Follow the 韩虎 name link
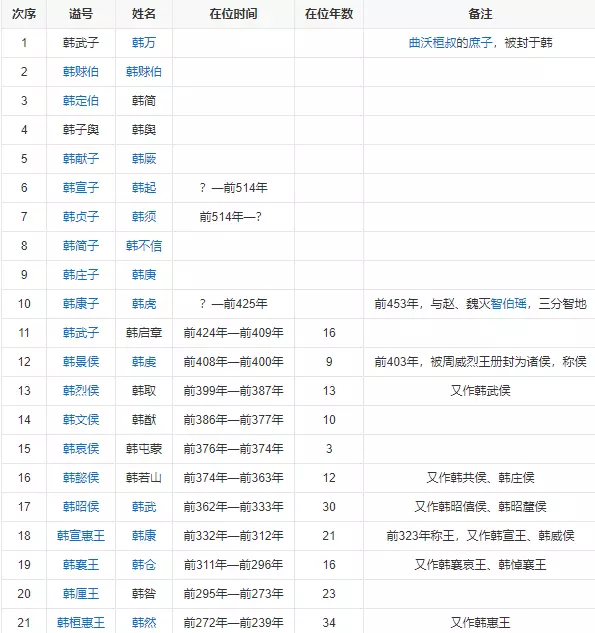The height and width of the screenshot is (633, 595). pyautogui.click(x=144, y=304)
